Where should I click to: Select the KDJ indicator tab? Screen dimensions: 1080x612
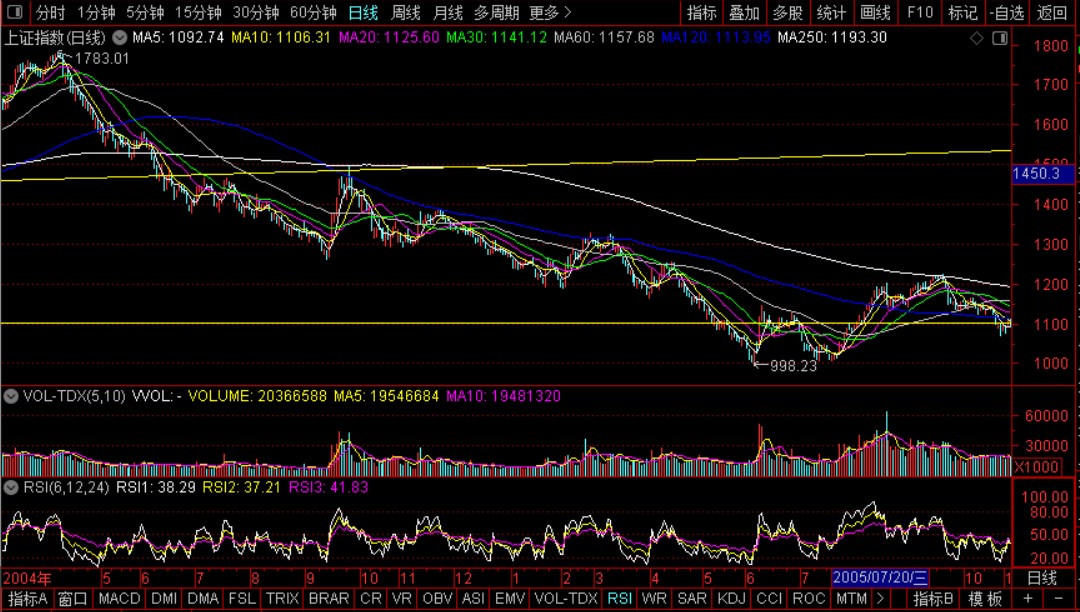coord(731,599)
